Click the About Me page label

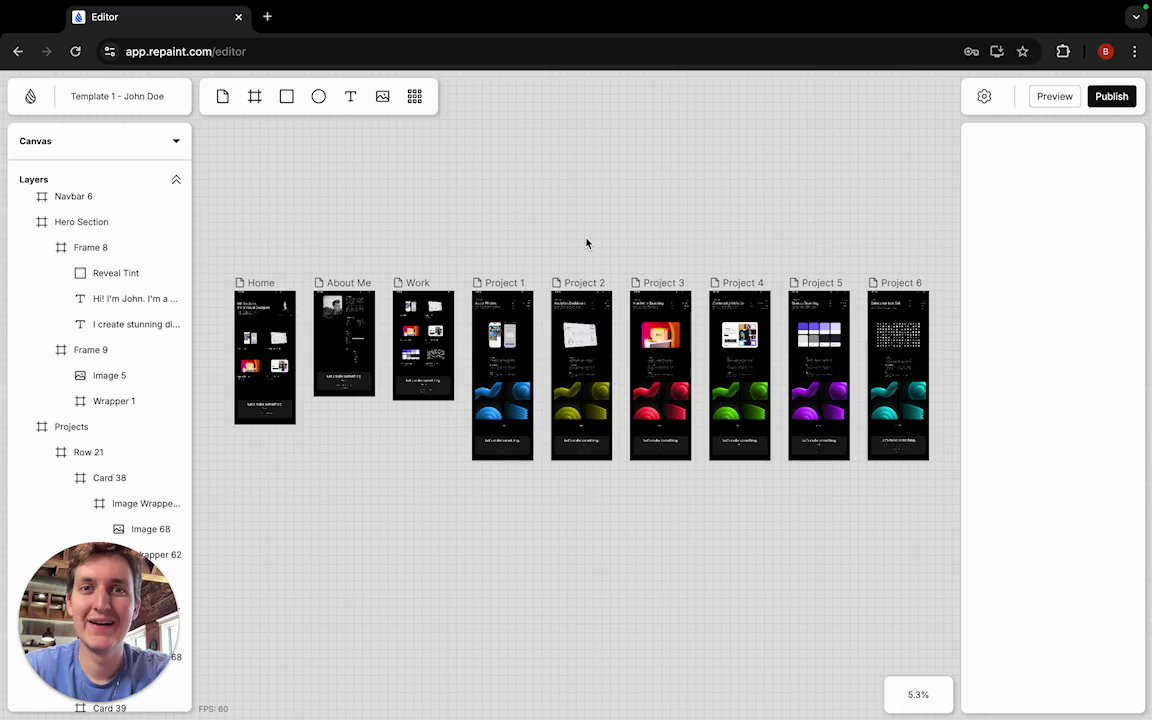tap(348, 283)
